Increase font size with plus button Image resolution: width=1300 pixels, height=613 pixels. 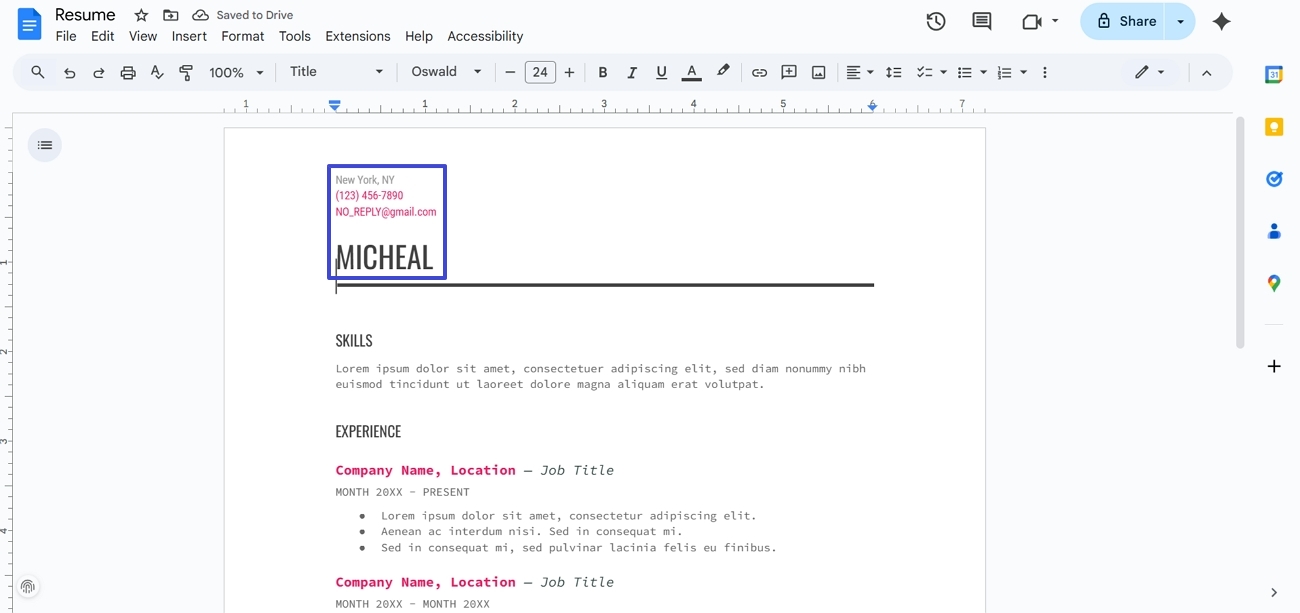click(570, 72)
